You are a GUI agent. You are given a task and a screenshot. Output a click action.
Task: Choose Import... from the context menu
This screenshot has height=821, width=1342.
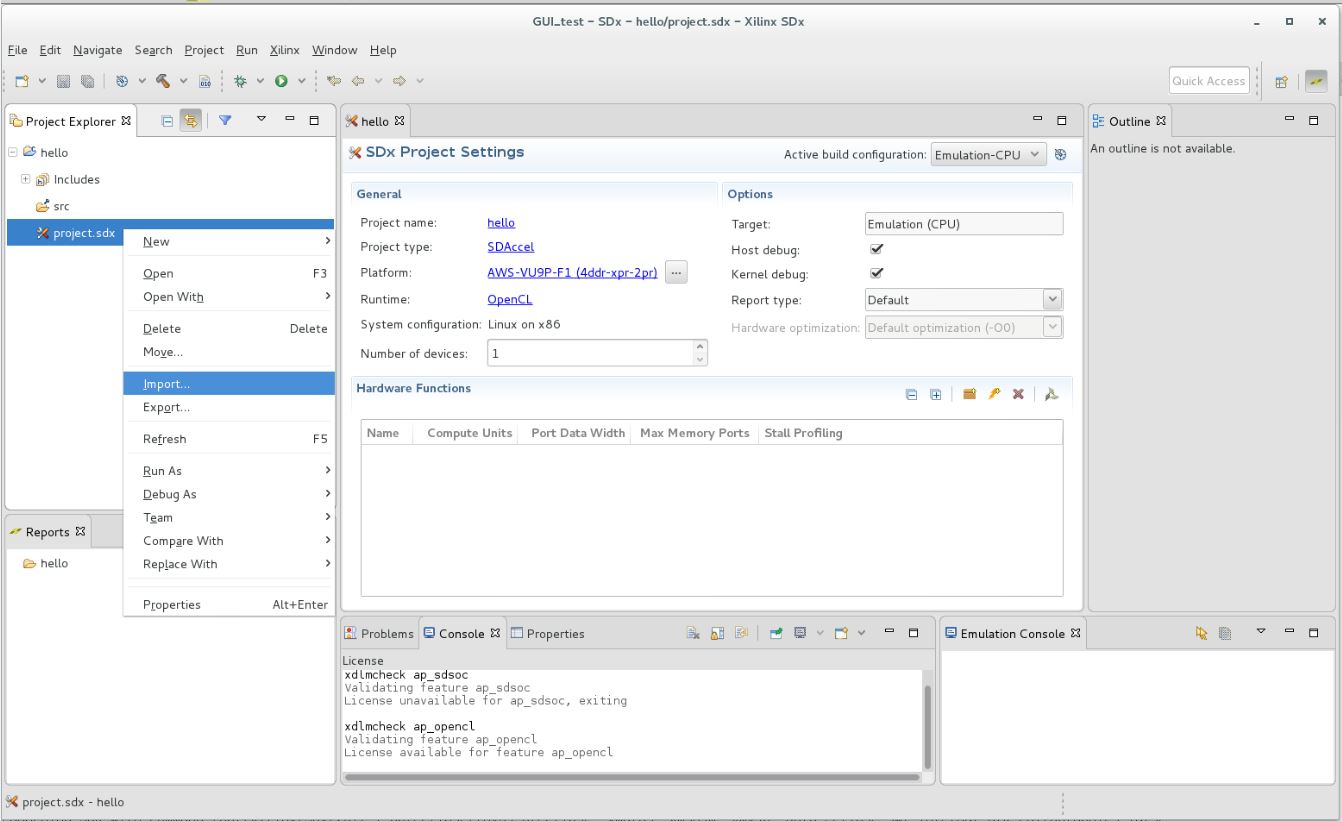click(x=229, y=384)
